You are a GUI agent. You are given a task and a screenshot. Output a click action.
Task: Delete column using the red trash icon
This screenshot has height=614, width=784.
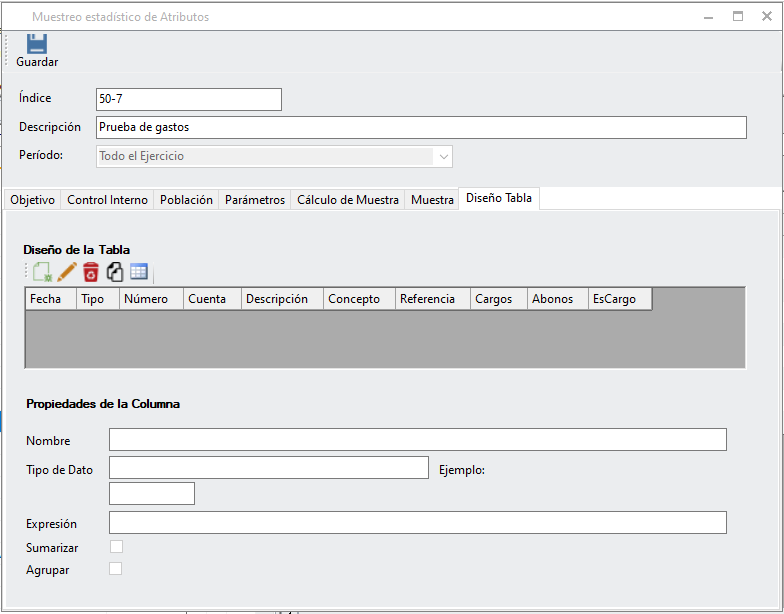coord(91,272)
